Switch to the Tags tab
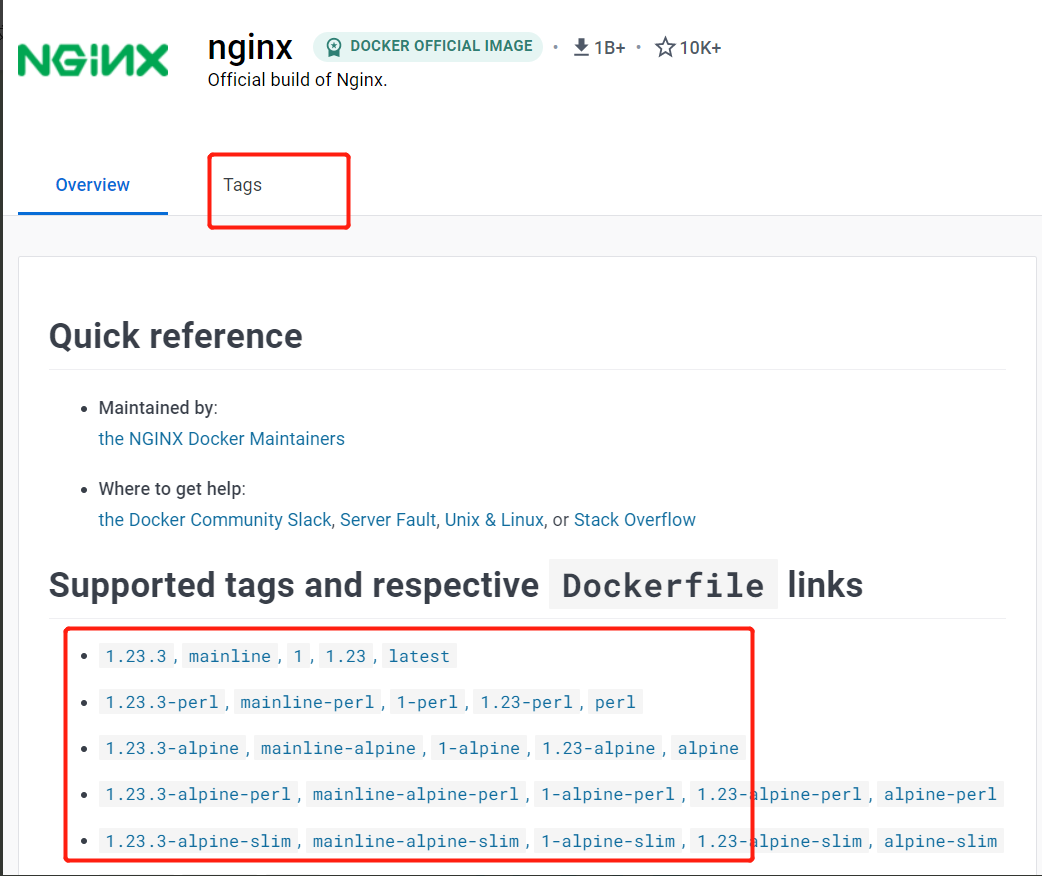Image resolution: width=1042 pixels, height=876 pixels. 243,185
